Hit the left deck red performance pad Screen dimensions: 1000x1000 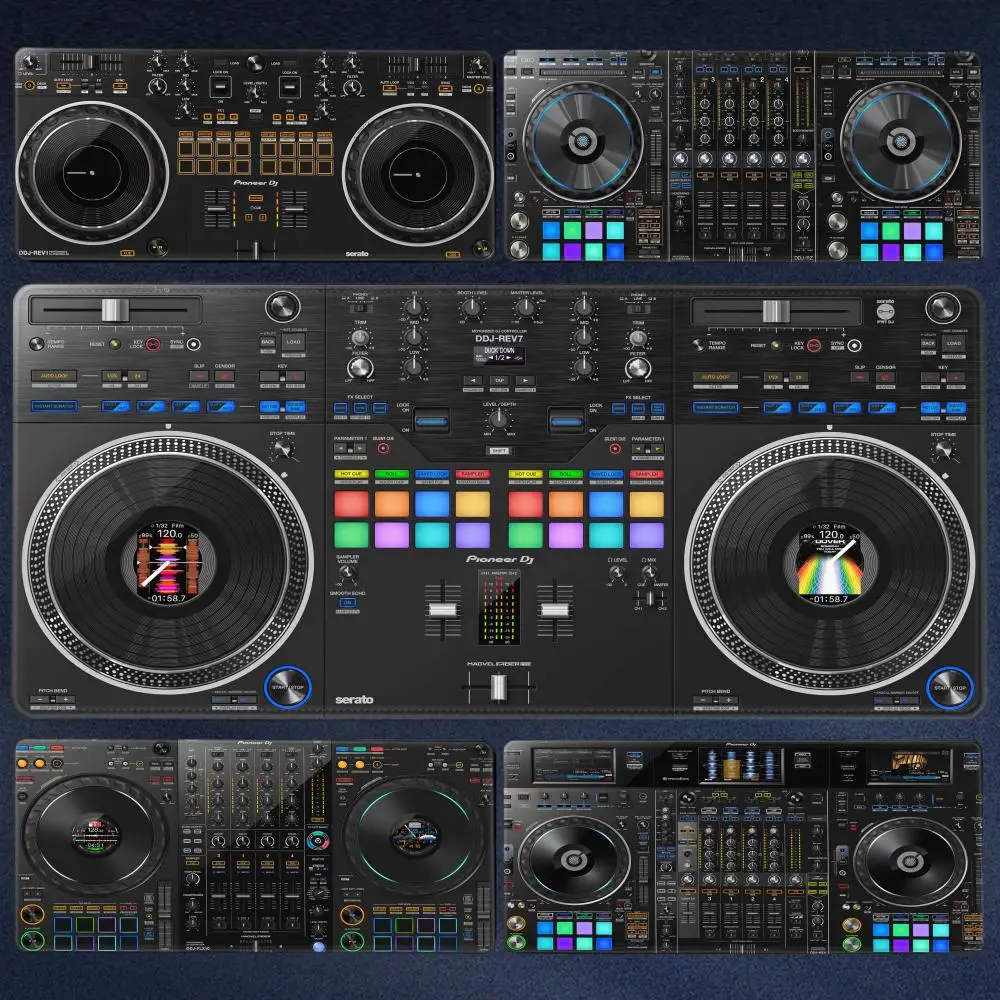351,504
